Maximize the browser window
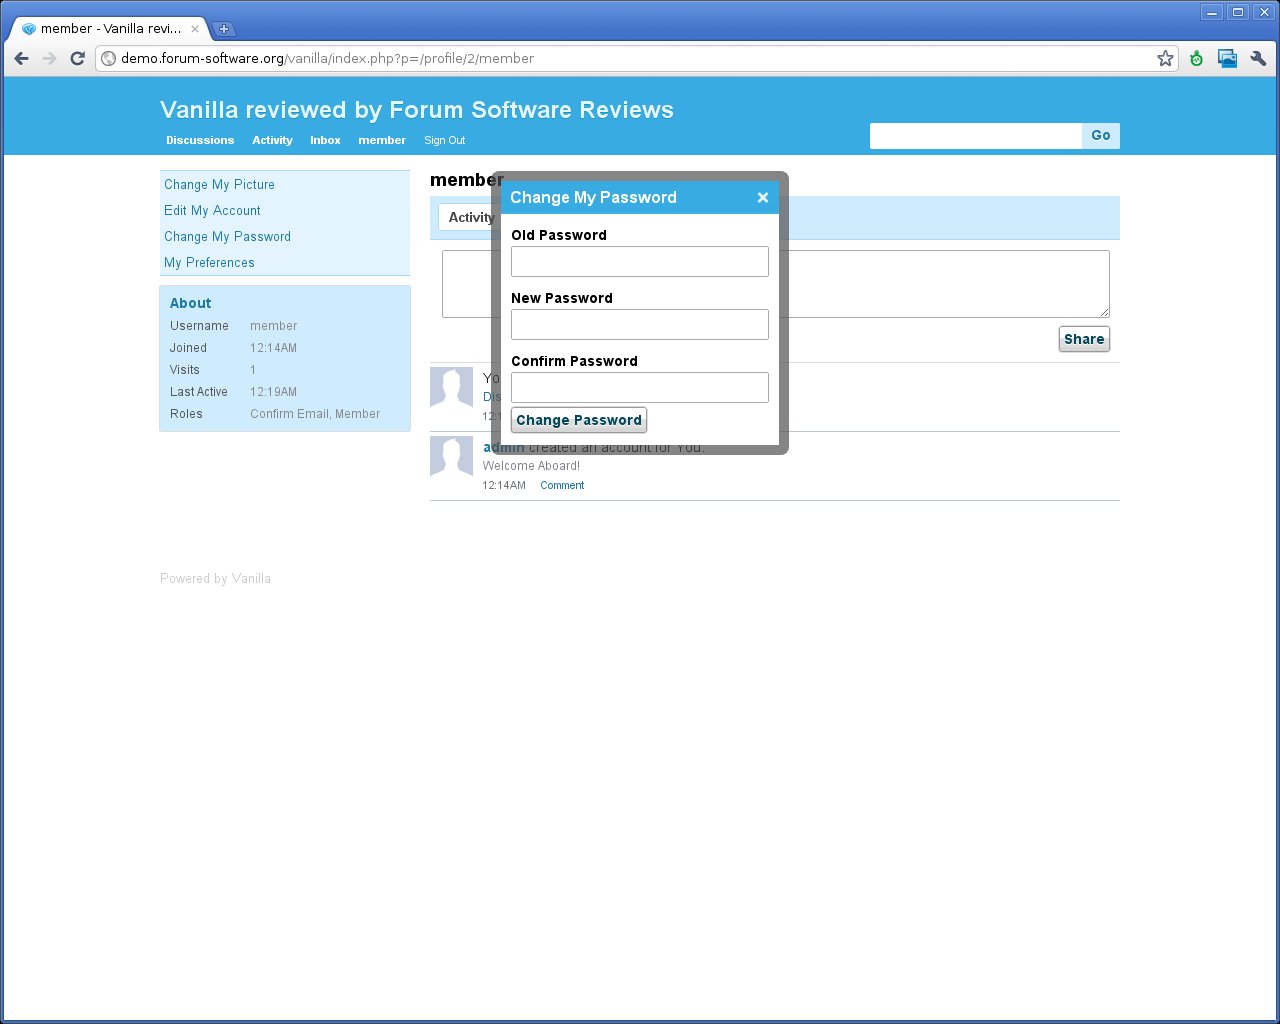 coord(1238,12)
